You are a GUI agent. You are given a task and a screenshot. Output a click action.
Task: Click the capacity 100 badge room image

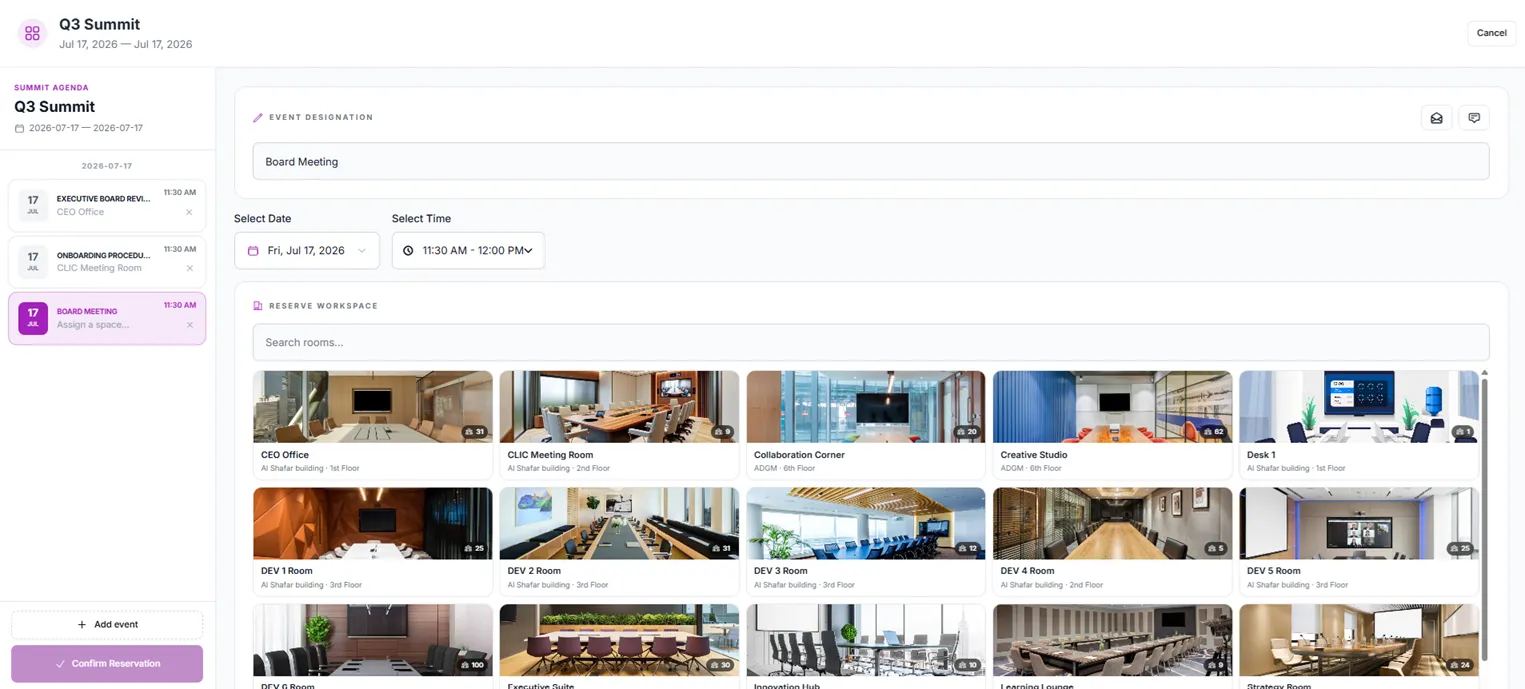(373, 640)
